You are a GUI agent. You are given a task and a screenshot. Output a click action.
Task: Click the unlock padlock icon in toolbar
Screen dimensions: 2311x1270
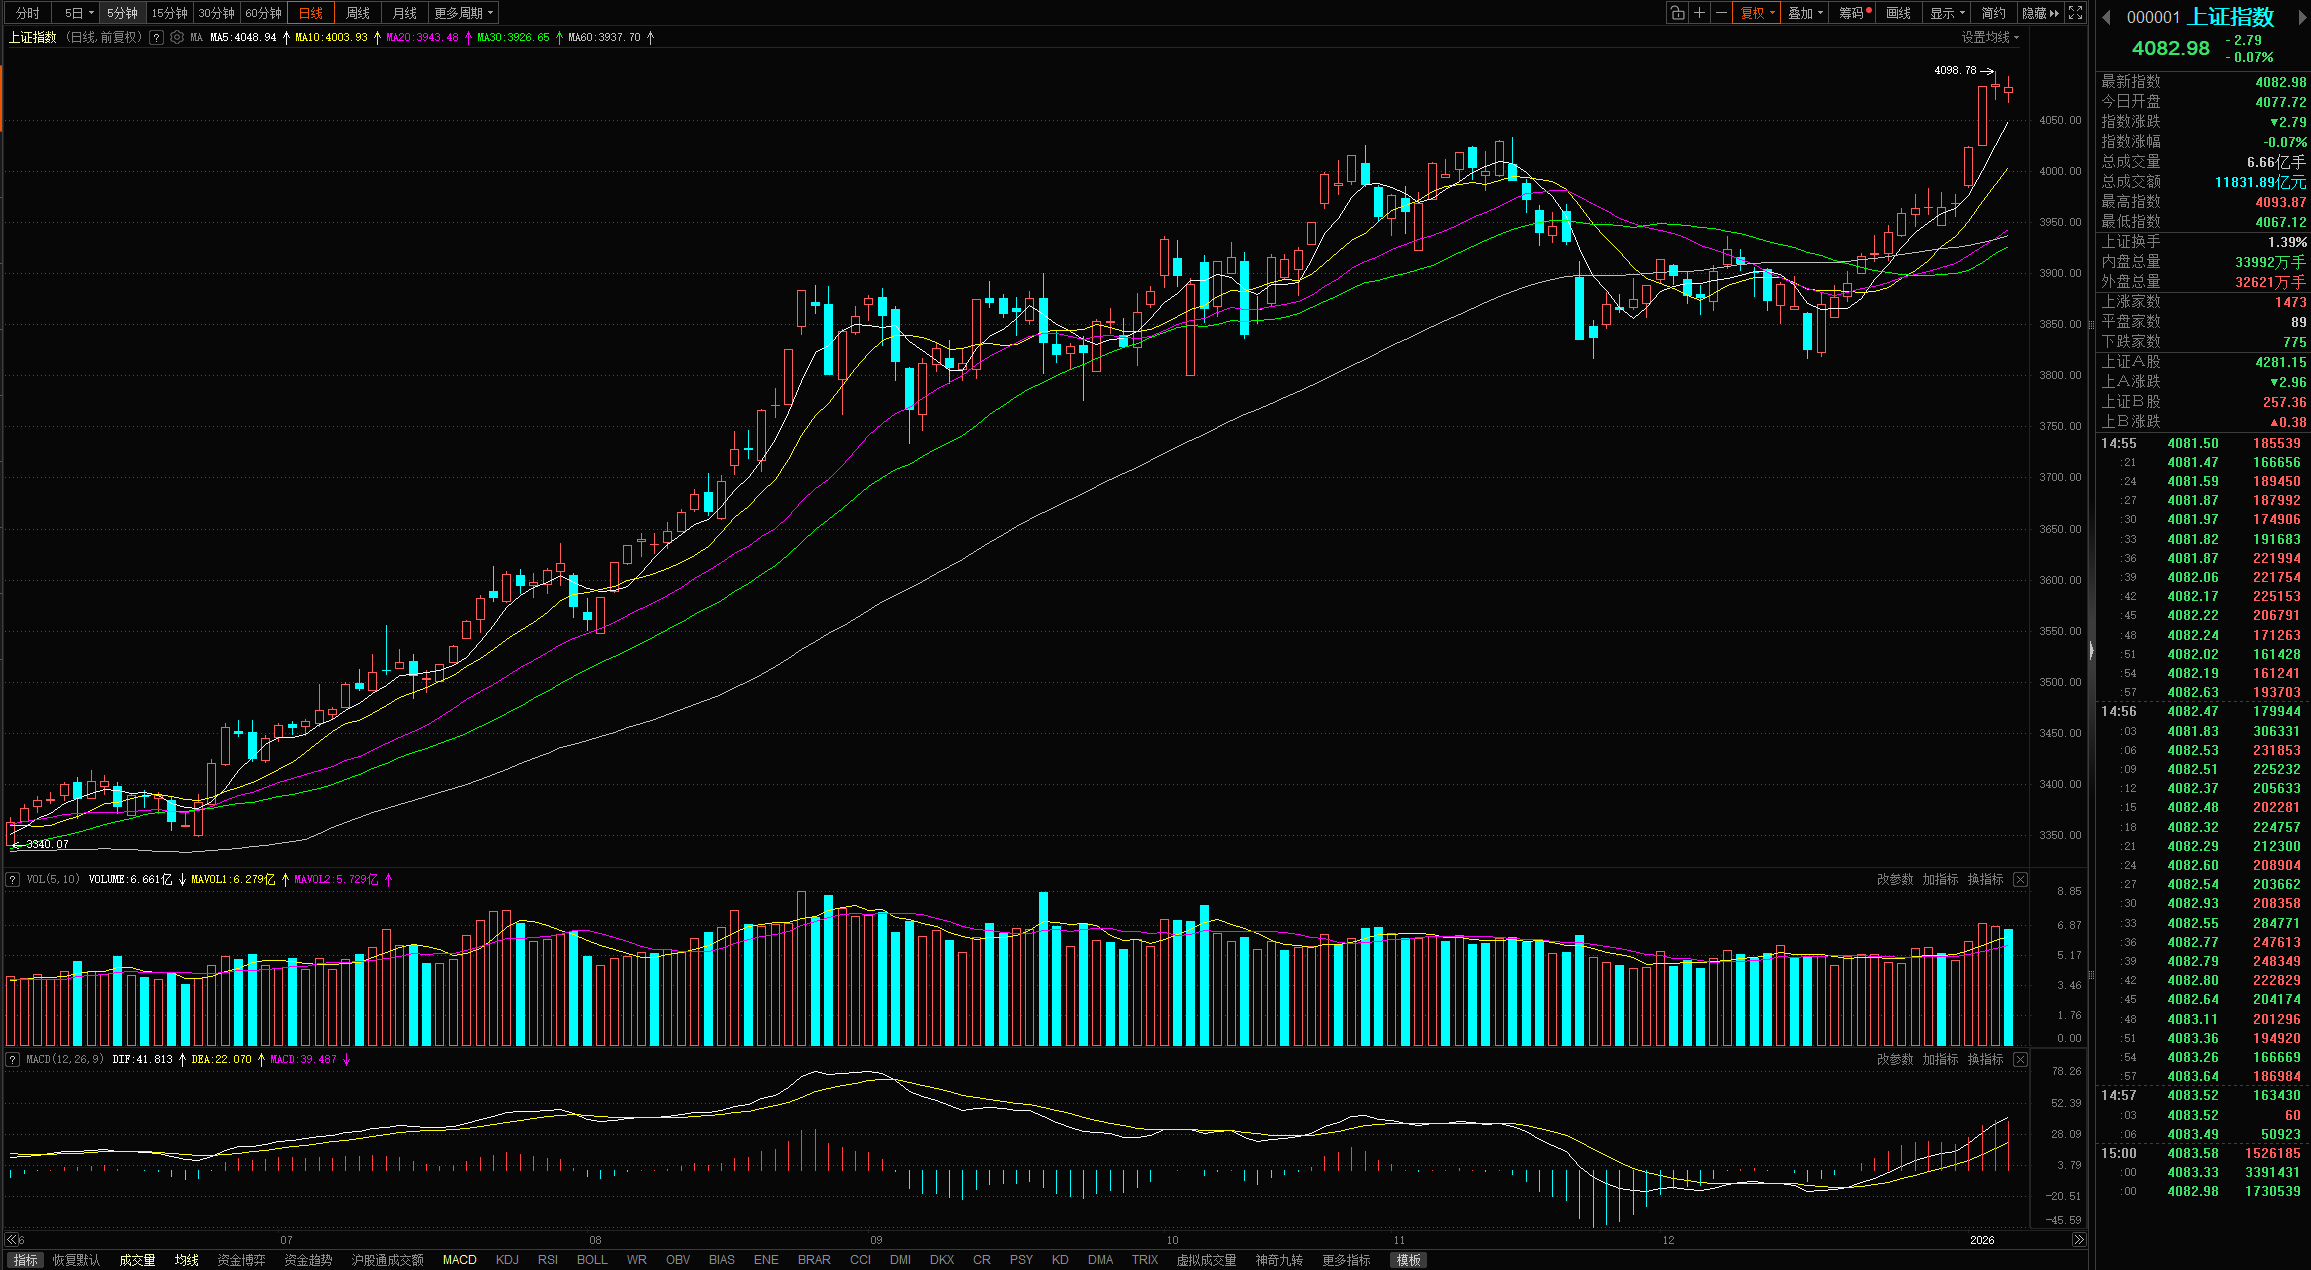(1677, 13)
